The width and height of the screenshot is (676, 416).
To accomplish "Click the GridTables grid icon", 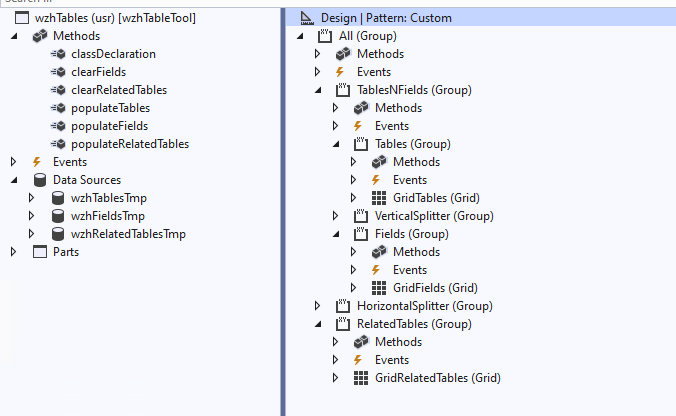I will pyautogui.click(x=378, y=198).
